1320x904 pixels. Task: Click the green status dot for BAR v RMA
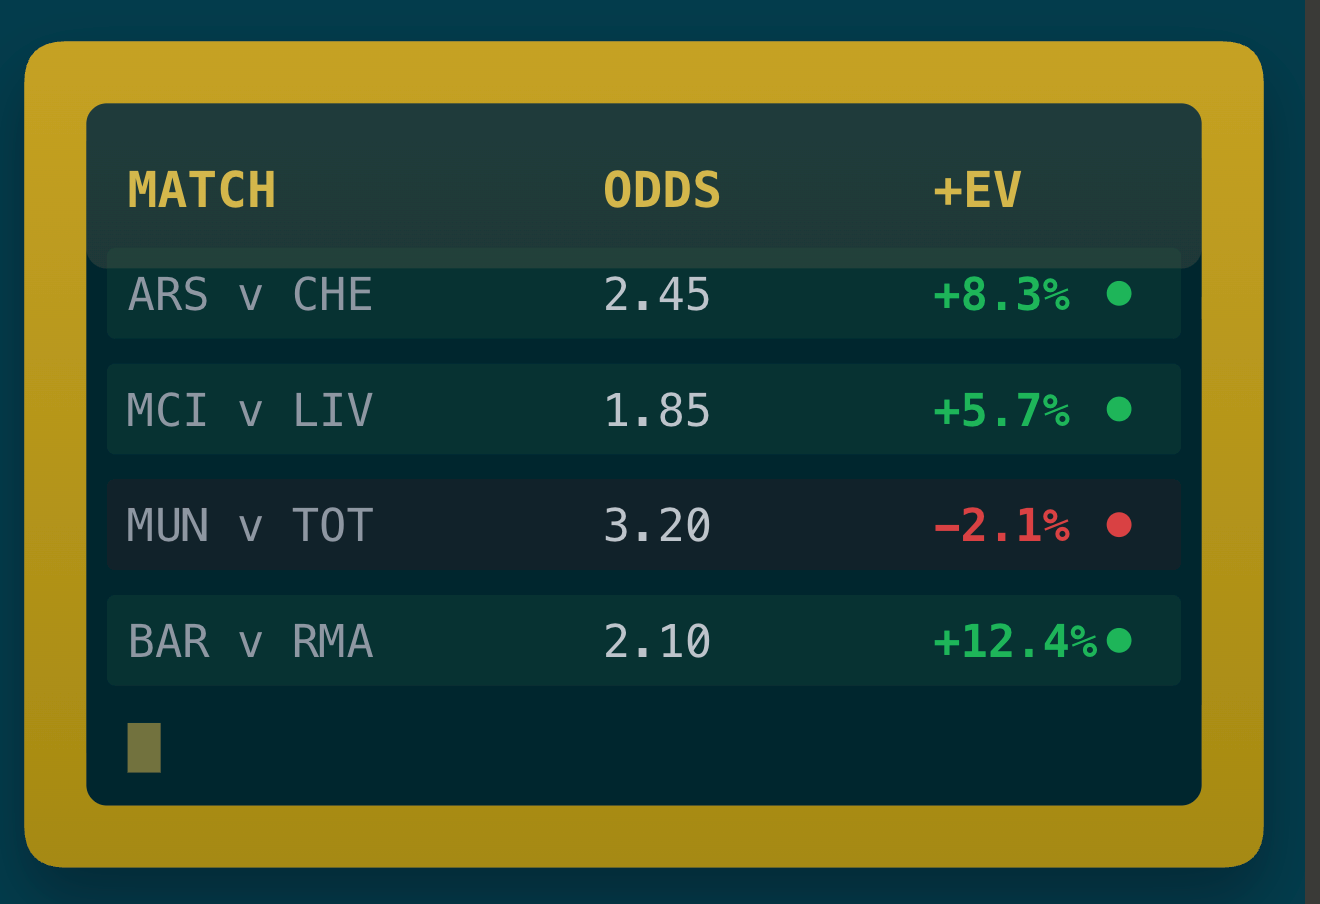tap(1119, 640)
